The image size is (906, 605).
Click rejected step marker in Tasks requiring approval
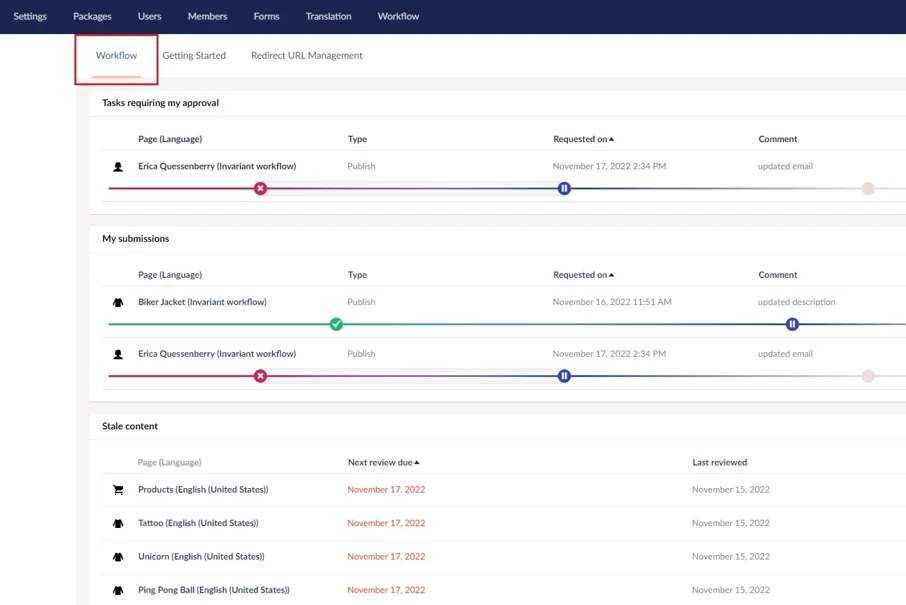(x=261, y=188)
